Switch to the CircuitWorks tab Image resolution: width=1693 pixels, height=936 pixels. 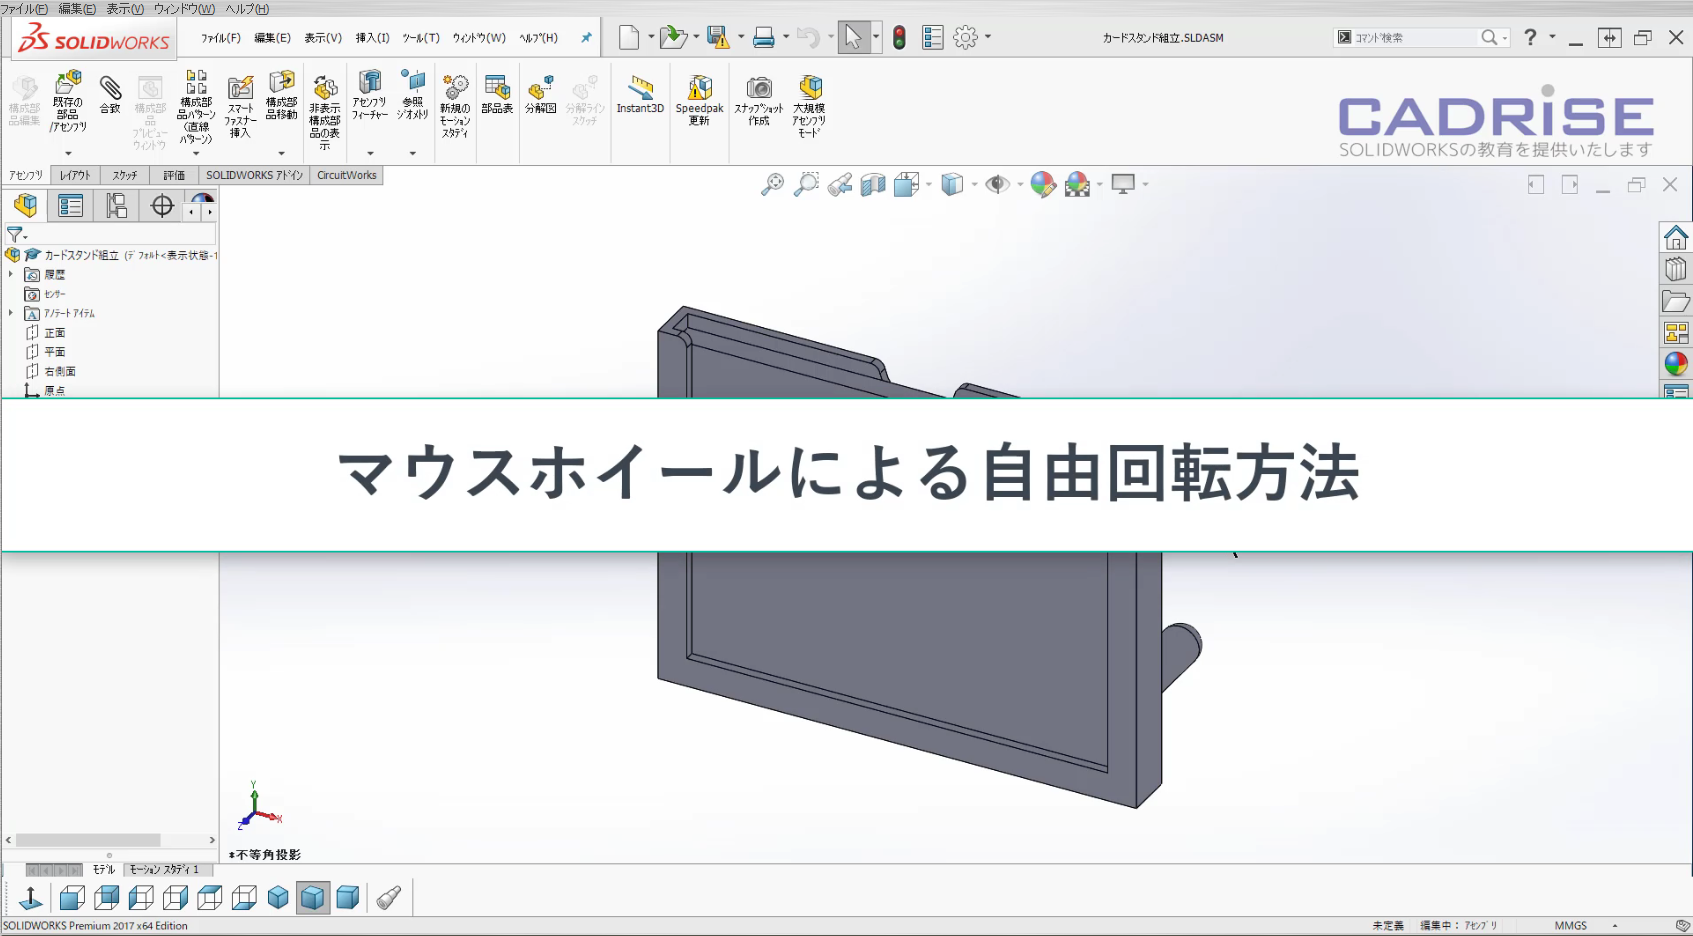click(x=345, y=175)
